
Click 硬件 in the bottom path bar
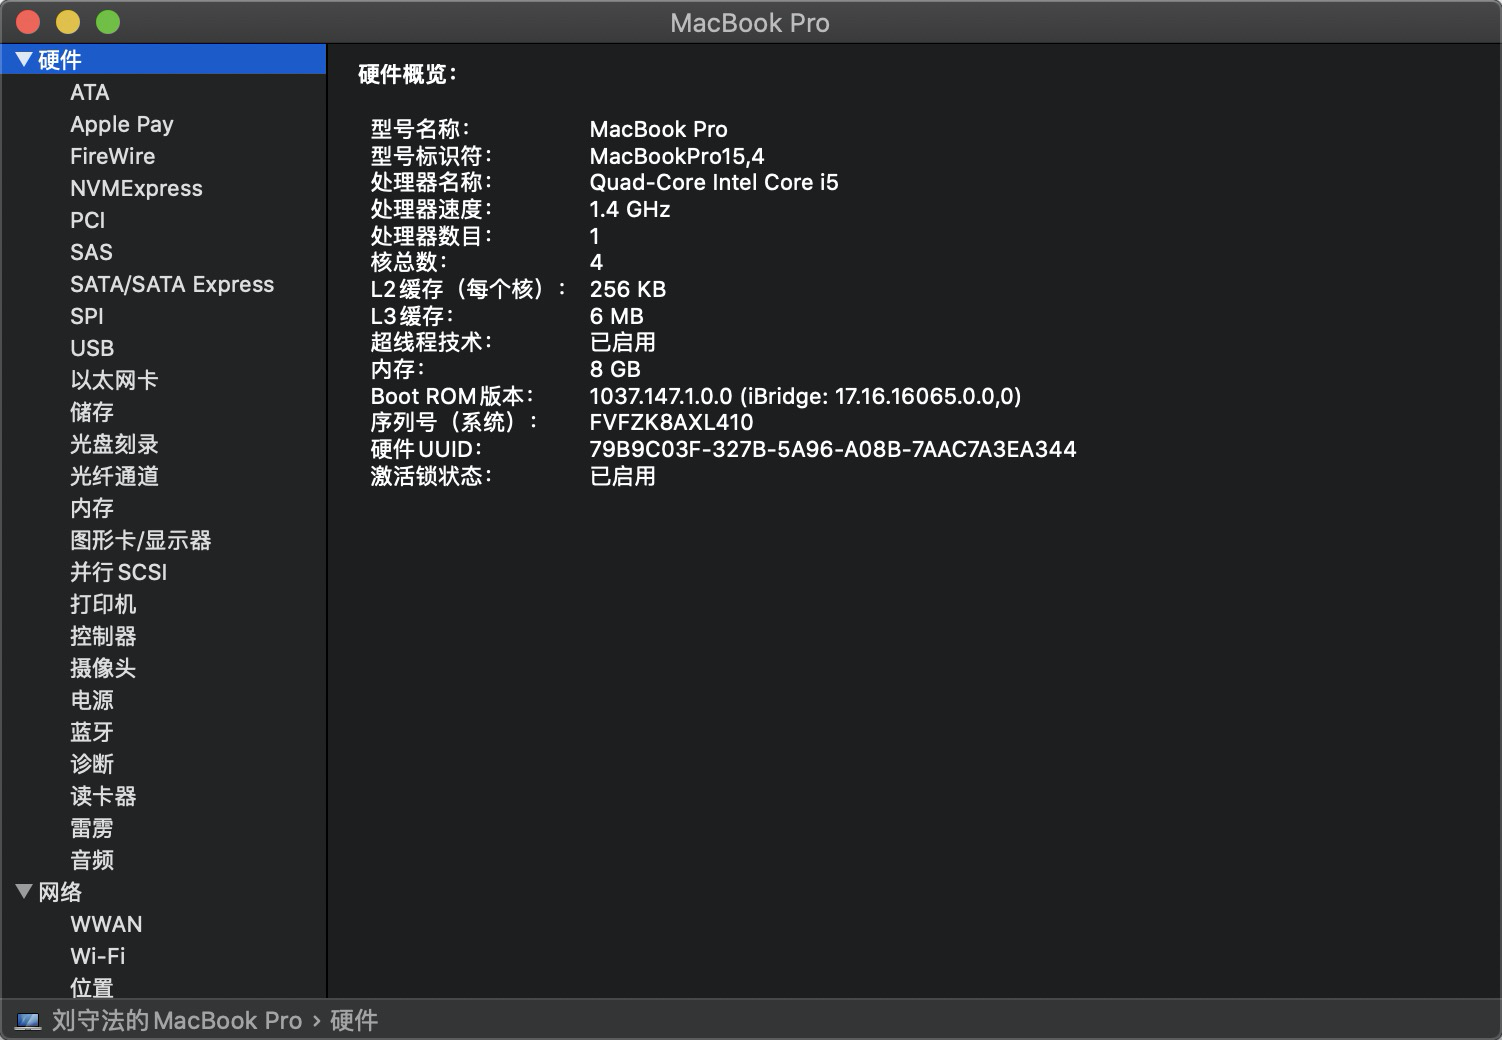[354, 1020]
